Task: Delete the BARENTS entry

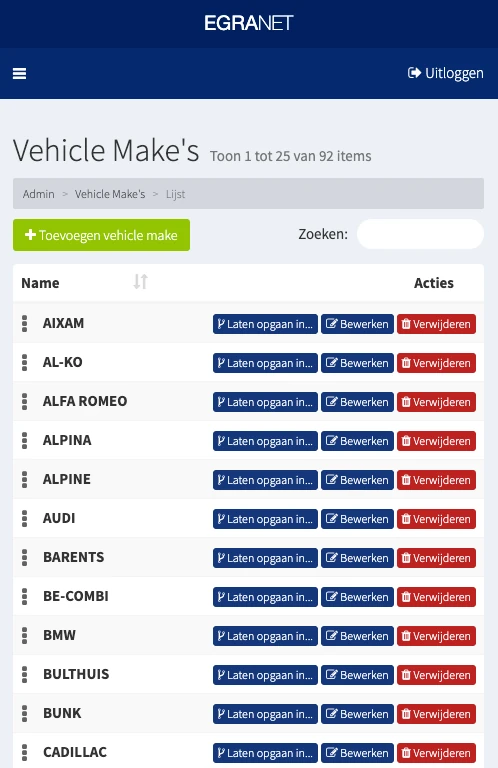Action: (436, 558)
